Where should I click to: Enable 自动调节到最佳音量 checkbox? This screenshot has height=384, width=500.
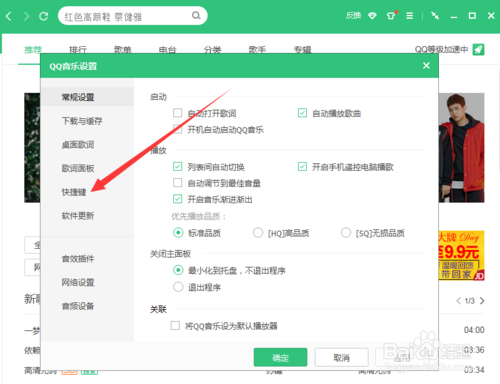coord(178,183)
